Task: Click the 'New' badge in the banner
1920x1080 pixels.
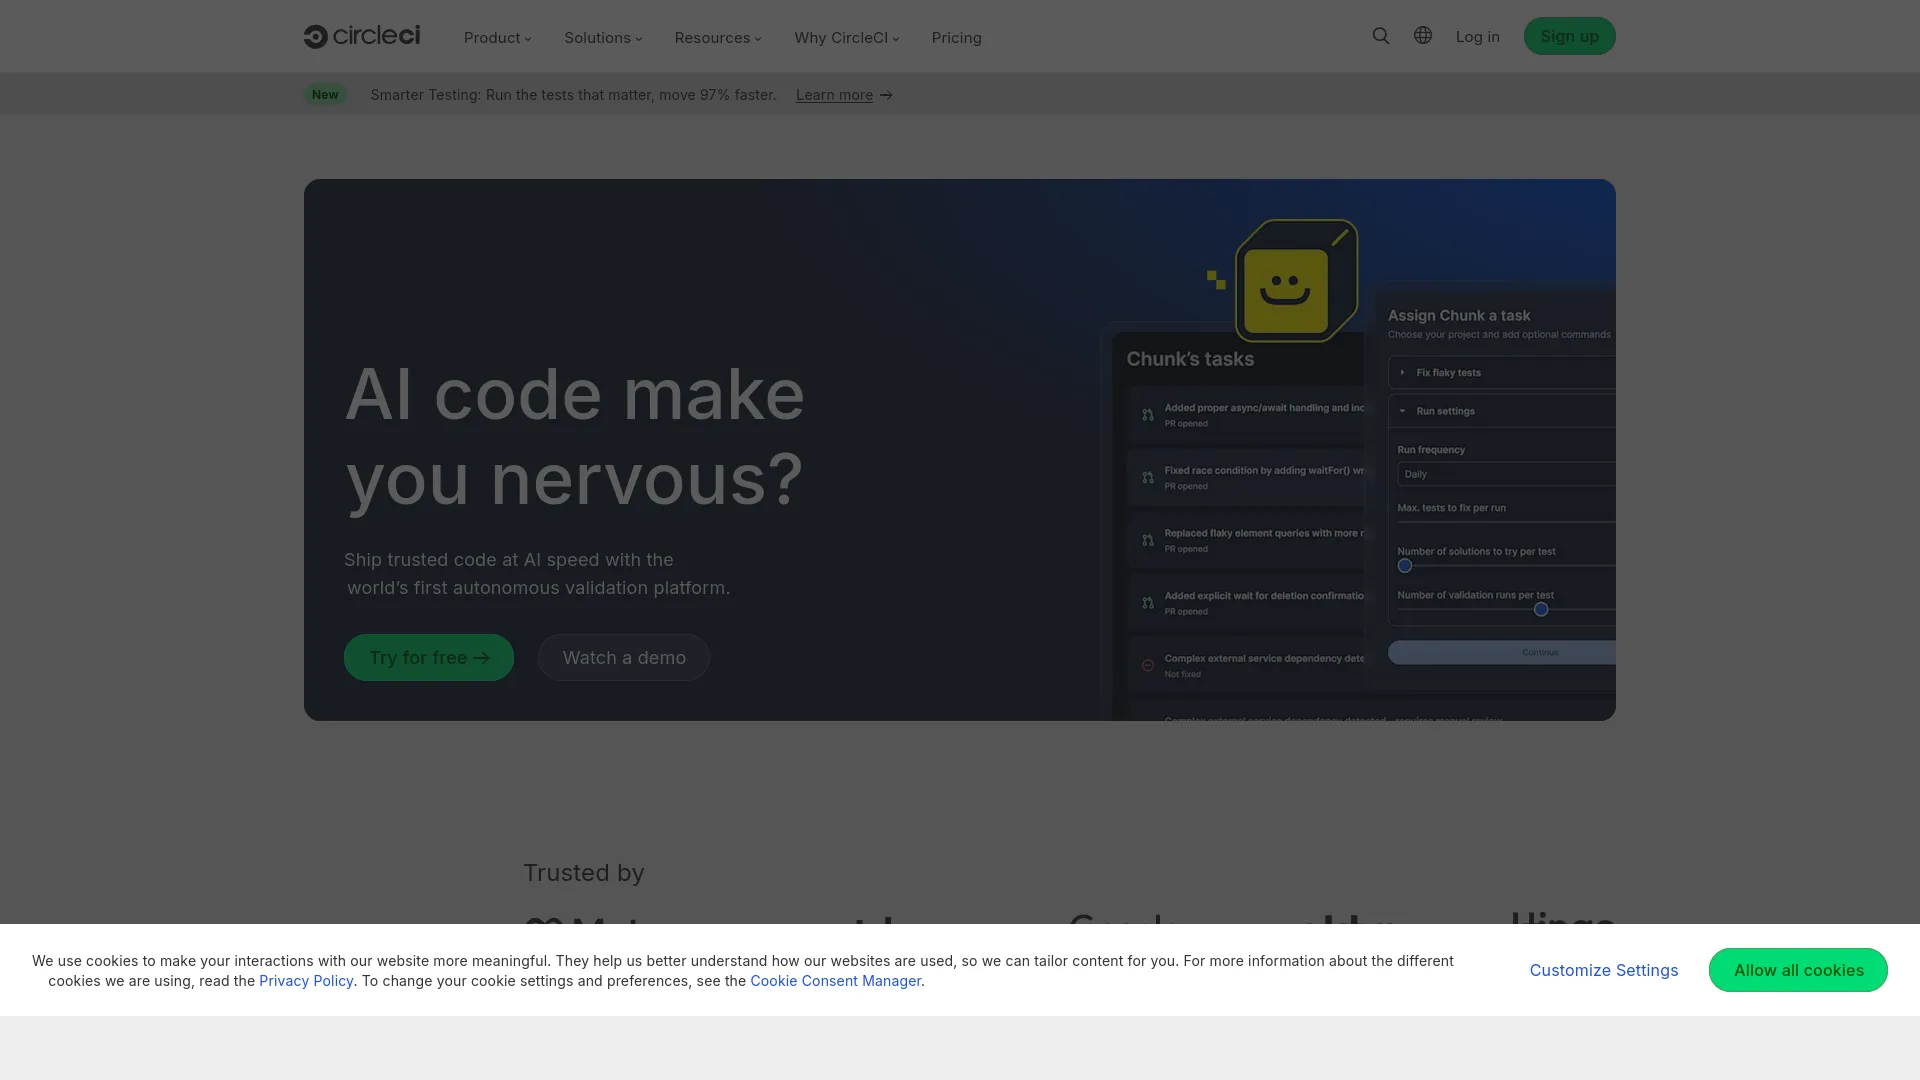Action: pos(325,94)
